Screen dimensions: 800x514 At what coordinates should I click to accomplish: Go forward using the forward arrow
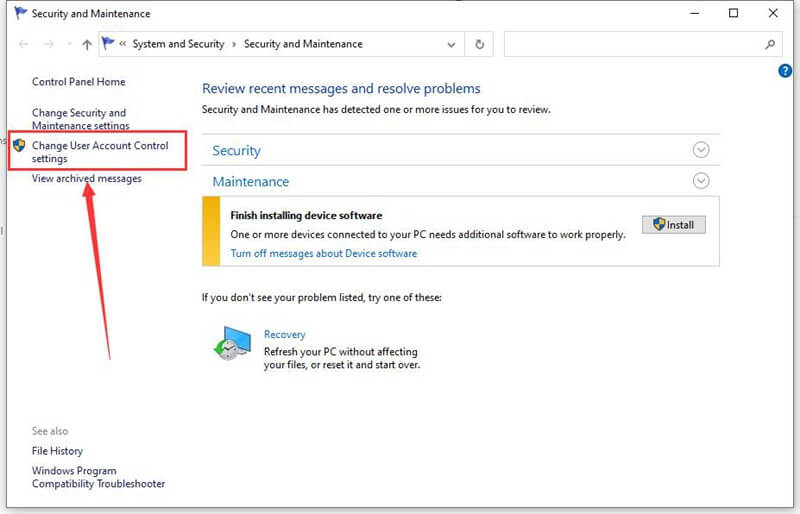(48, 44)
